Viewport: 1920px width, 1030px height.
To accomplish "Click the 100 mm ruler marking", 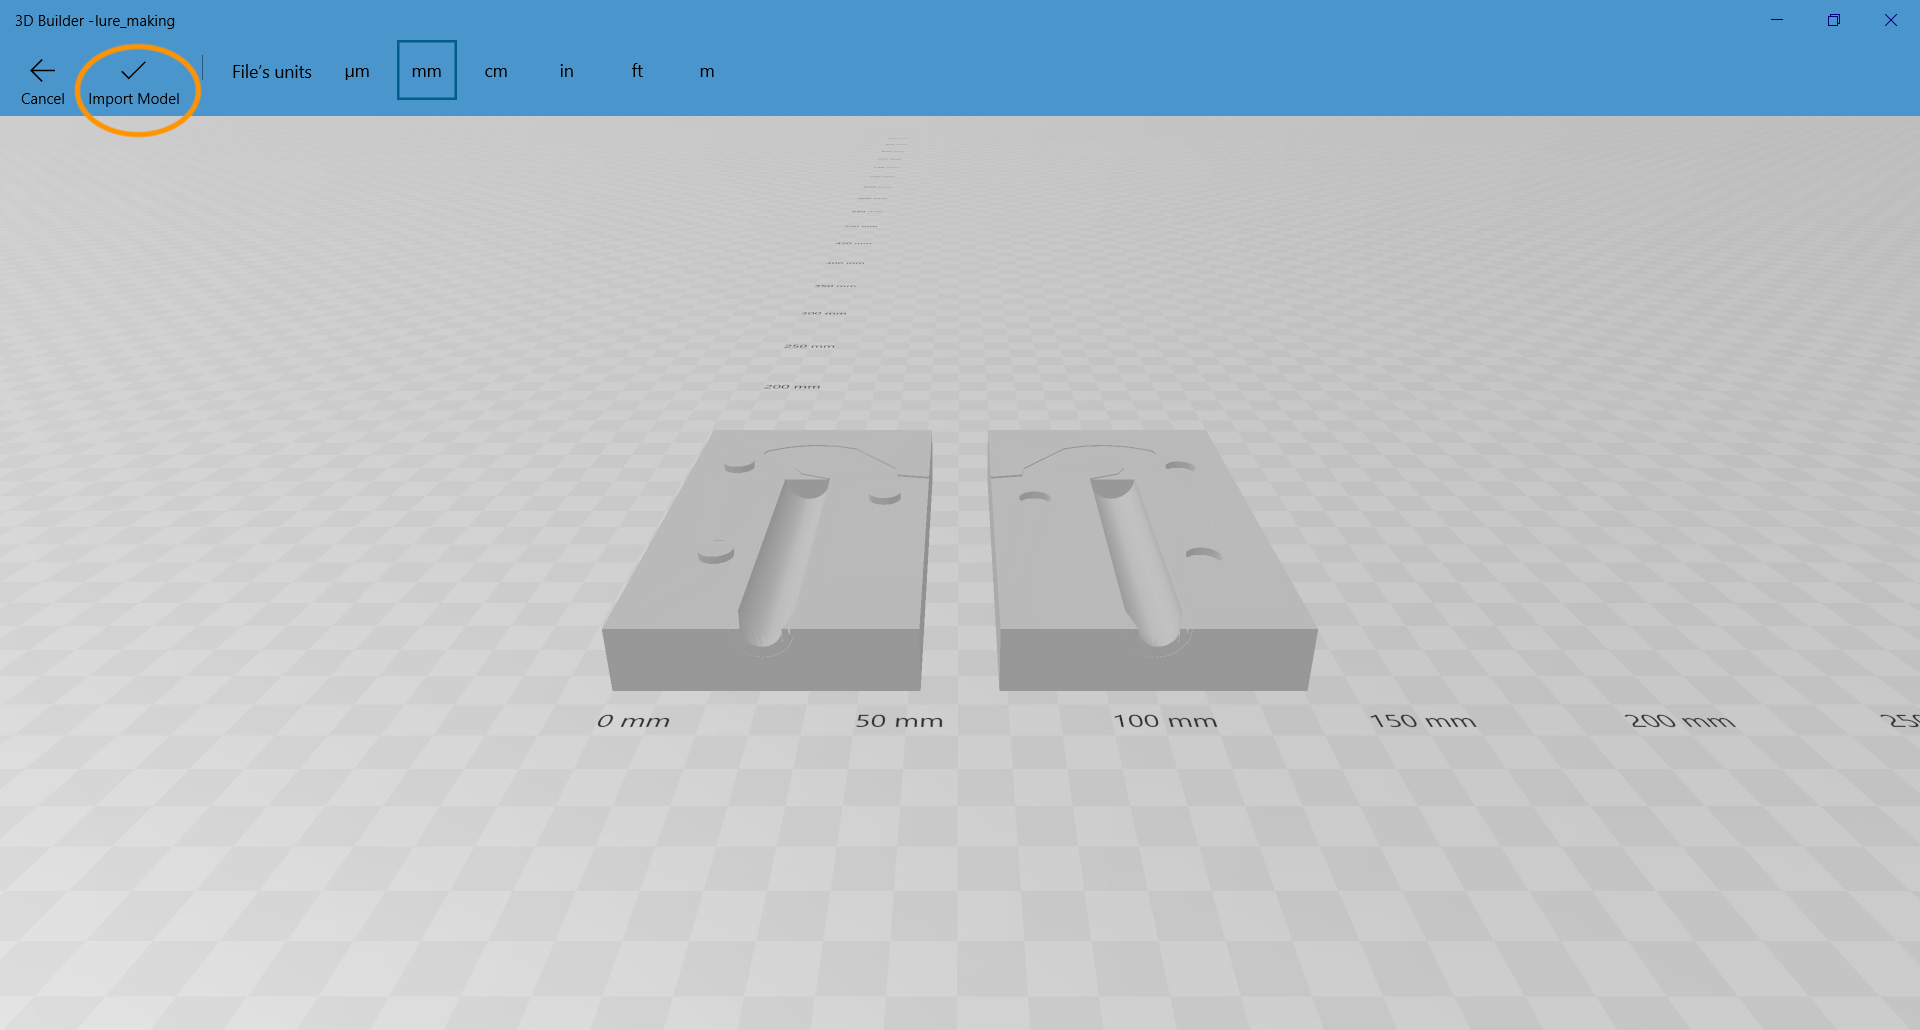I will [1165, 721].
